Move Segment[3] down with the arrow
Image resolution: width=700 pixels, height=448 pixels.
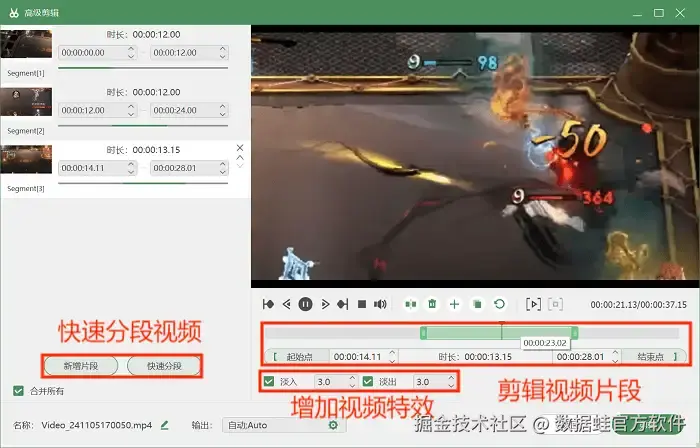[x=240, y=166]
